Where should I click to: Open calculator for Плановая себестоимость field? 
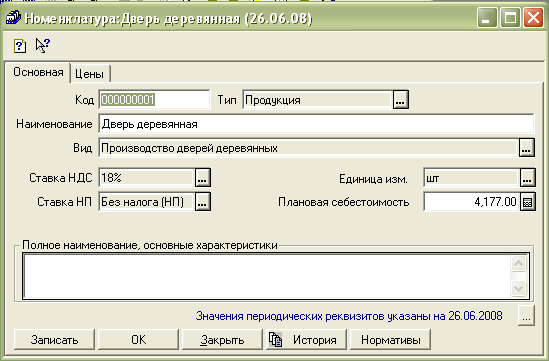pyautogui.click(x=528, y=202)
